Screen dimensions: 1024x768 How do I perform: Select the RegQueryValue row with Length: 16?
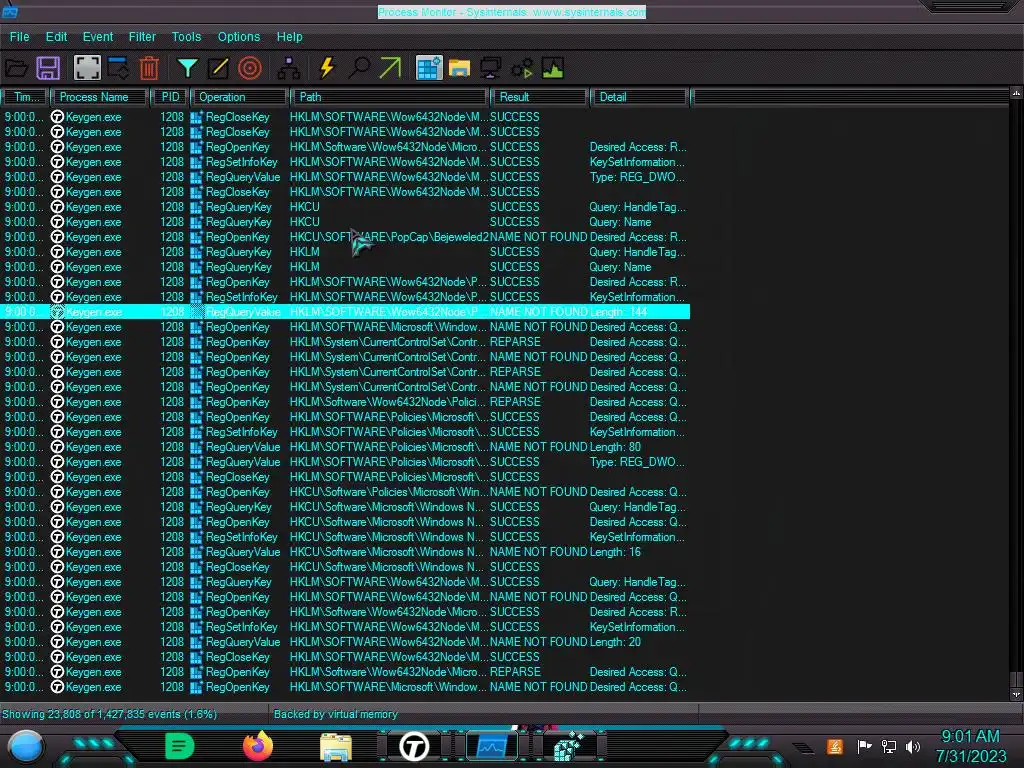[345, 552]
